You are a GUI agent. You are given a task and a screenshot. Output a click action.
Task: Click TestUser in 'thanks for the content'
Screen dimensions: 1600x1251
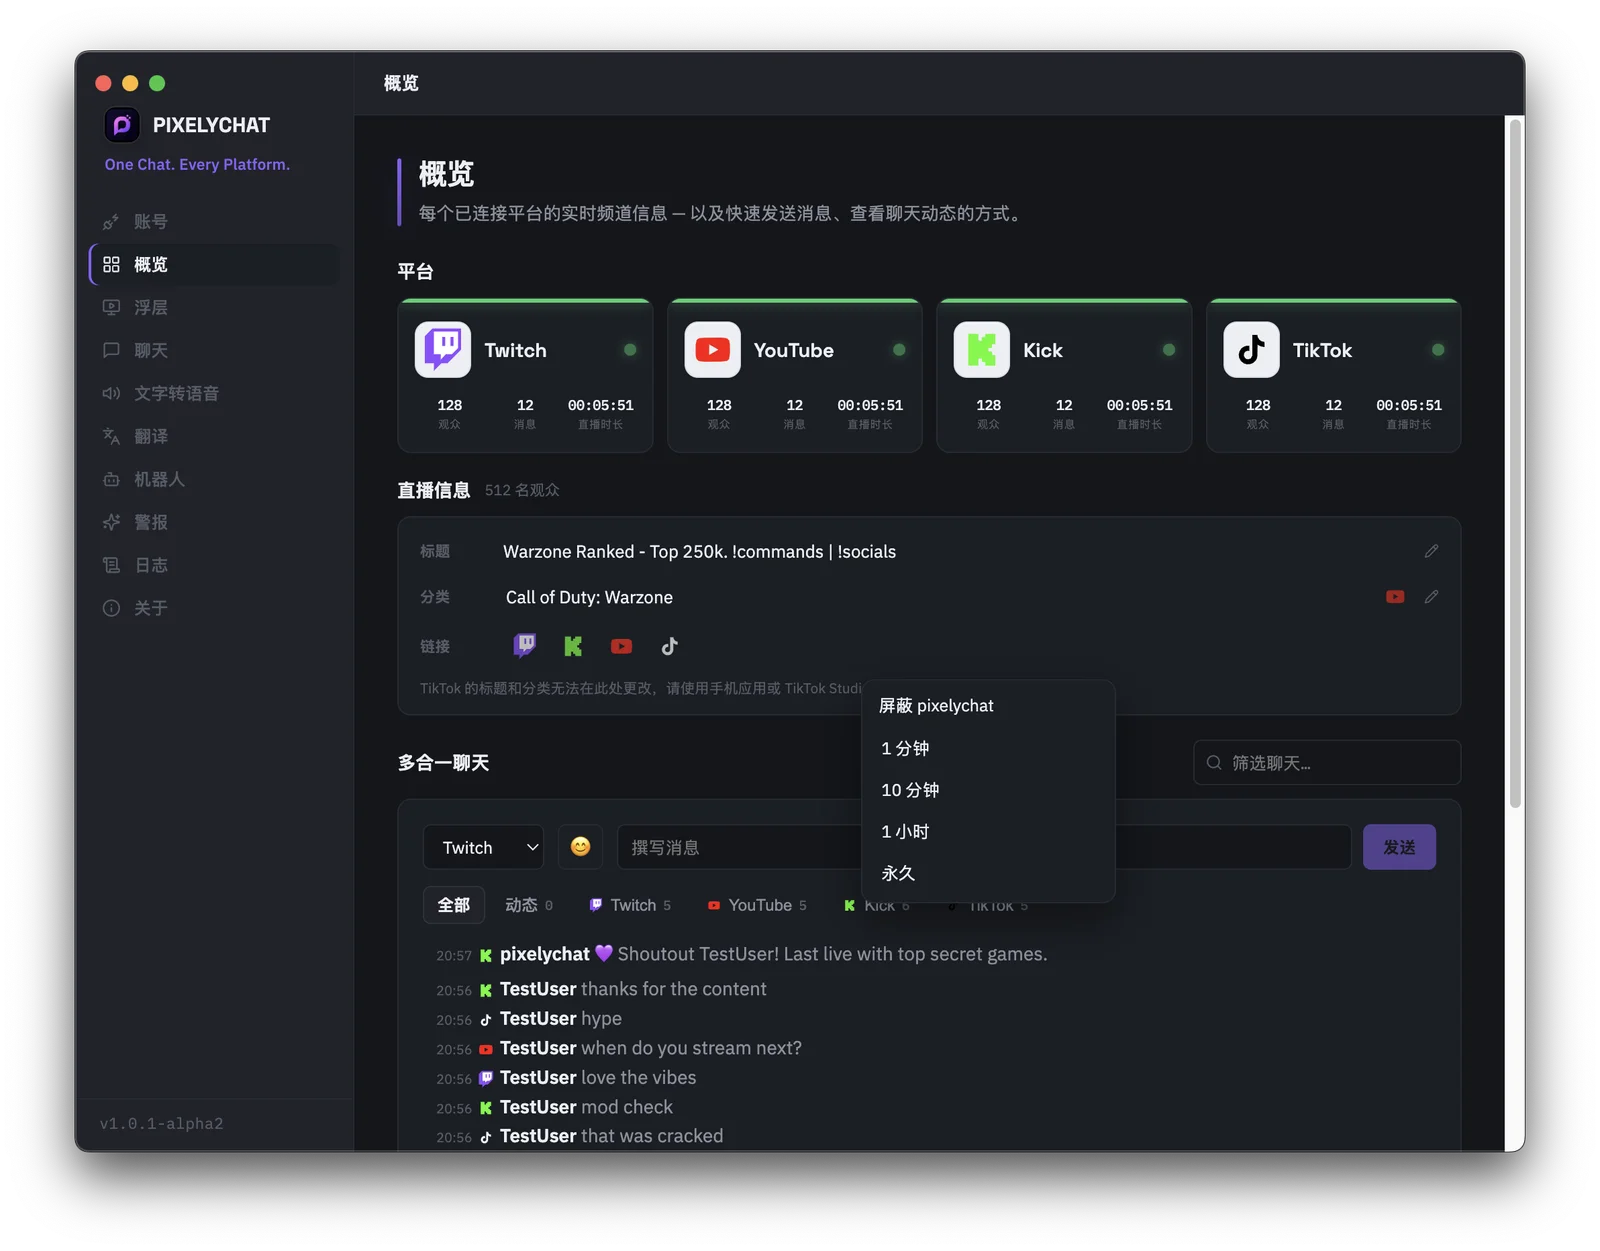click(x=538, y=989)
